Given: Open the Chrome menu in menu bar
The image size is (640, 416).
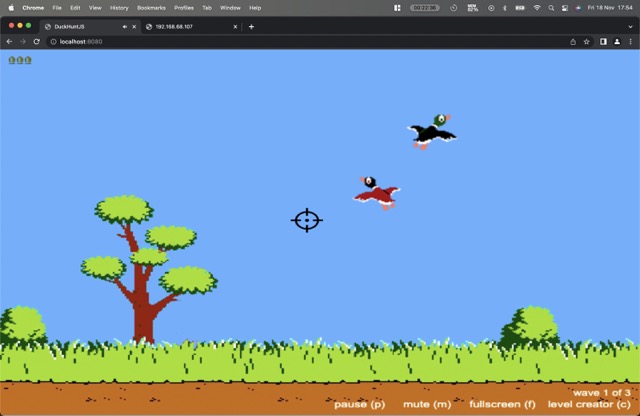Looking at the screenshot, I should [33, 8].
